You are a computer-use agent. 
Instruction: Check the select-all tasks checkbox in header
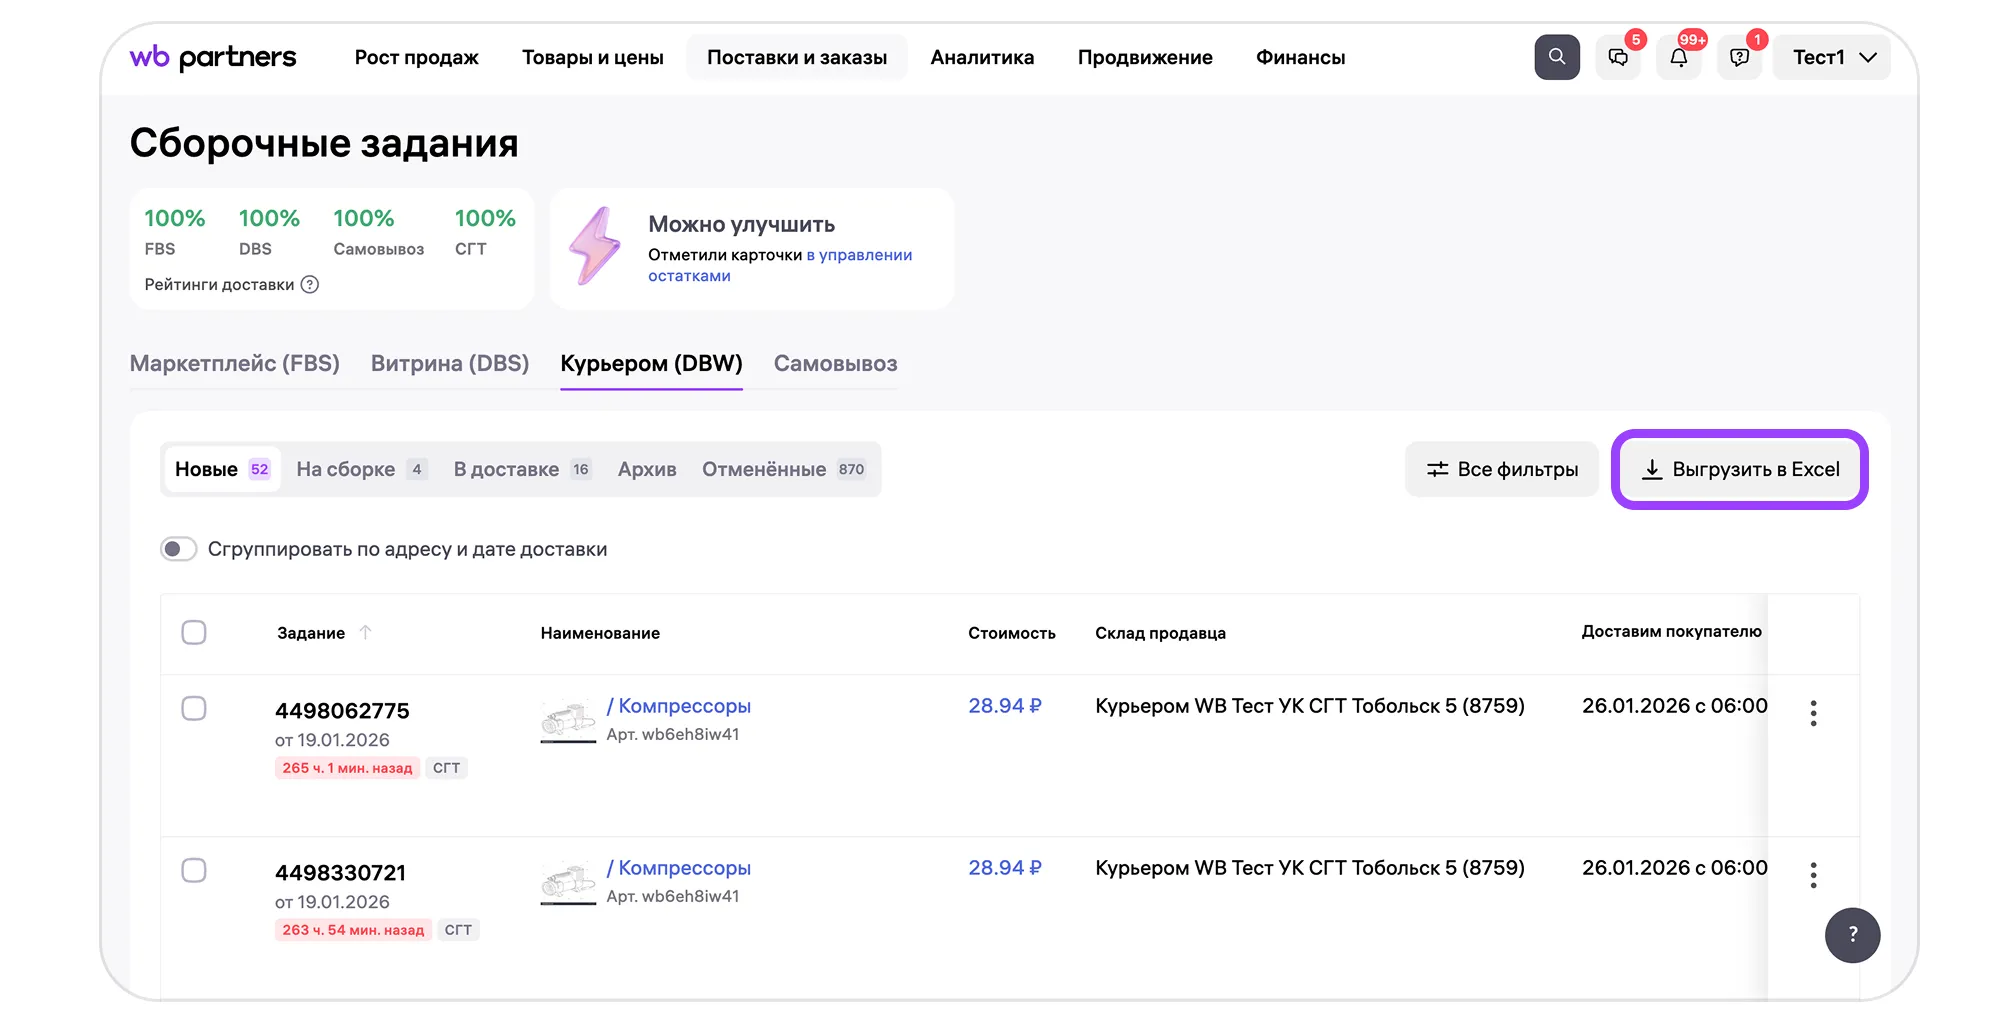click(194, 632)
